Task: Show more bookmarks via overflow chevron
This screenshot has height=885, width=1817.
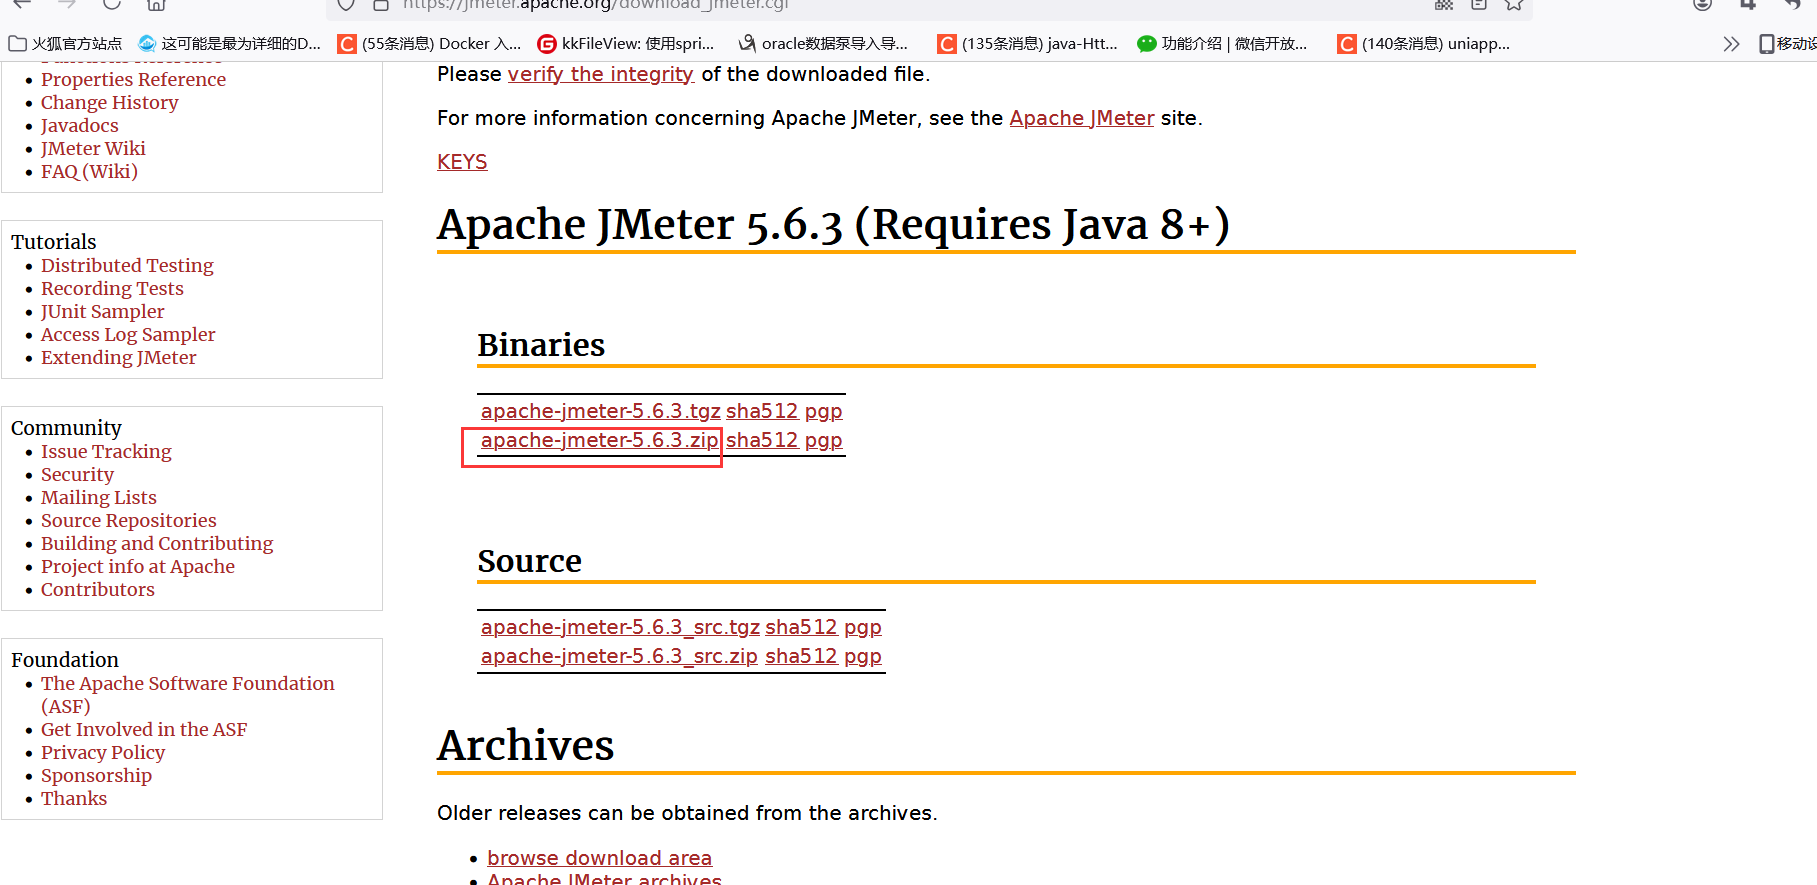Action: [x=1731, y=44]
